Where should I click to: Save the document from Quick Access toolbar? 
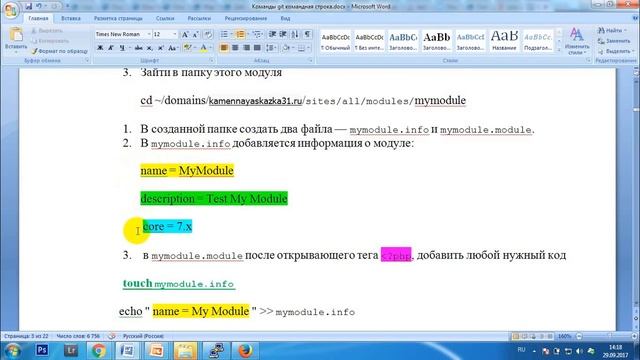(x=29, y=6)
